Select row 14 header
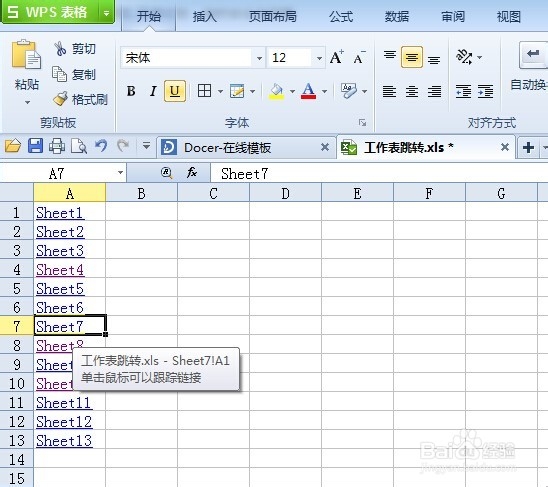 [x=17, y=459]
